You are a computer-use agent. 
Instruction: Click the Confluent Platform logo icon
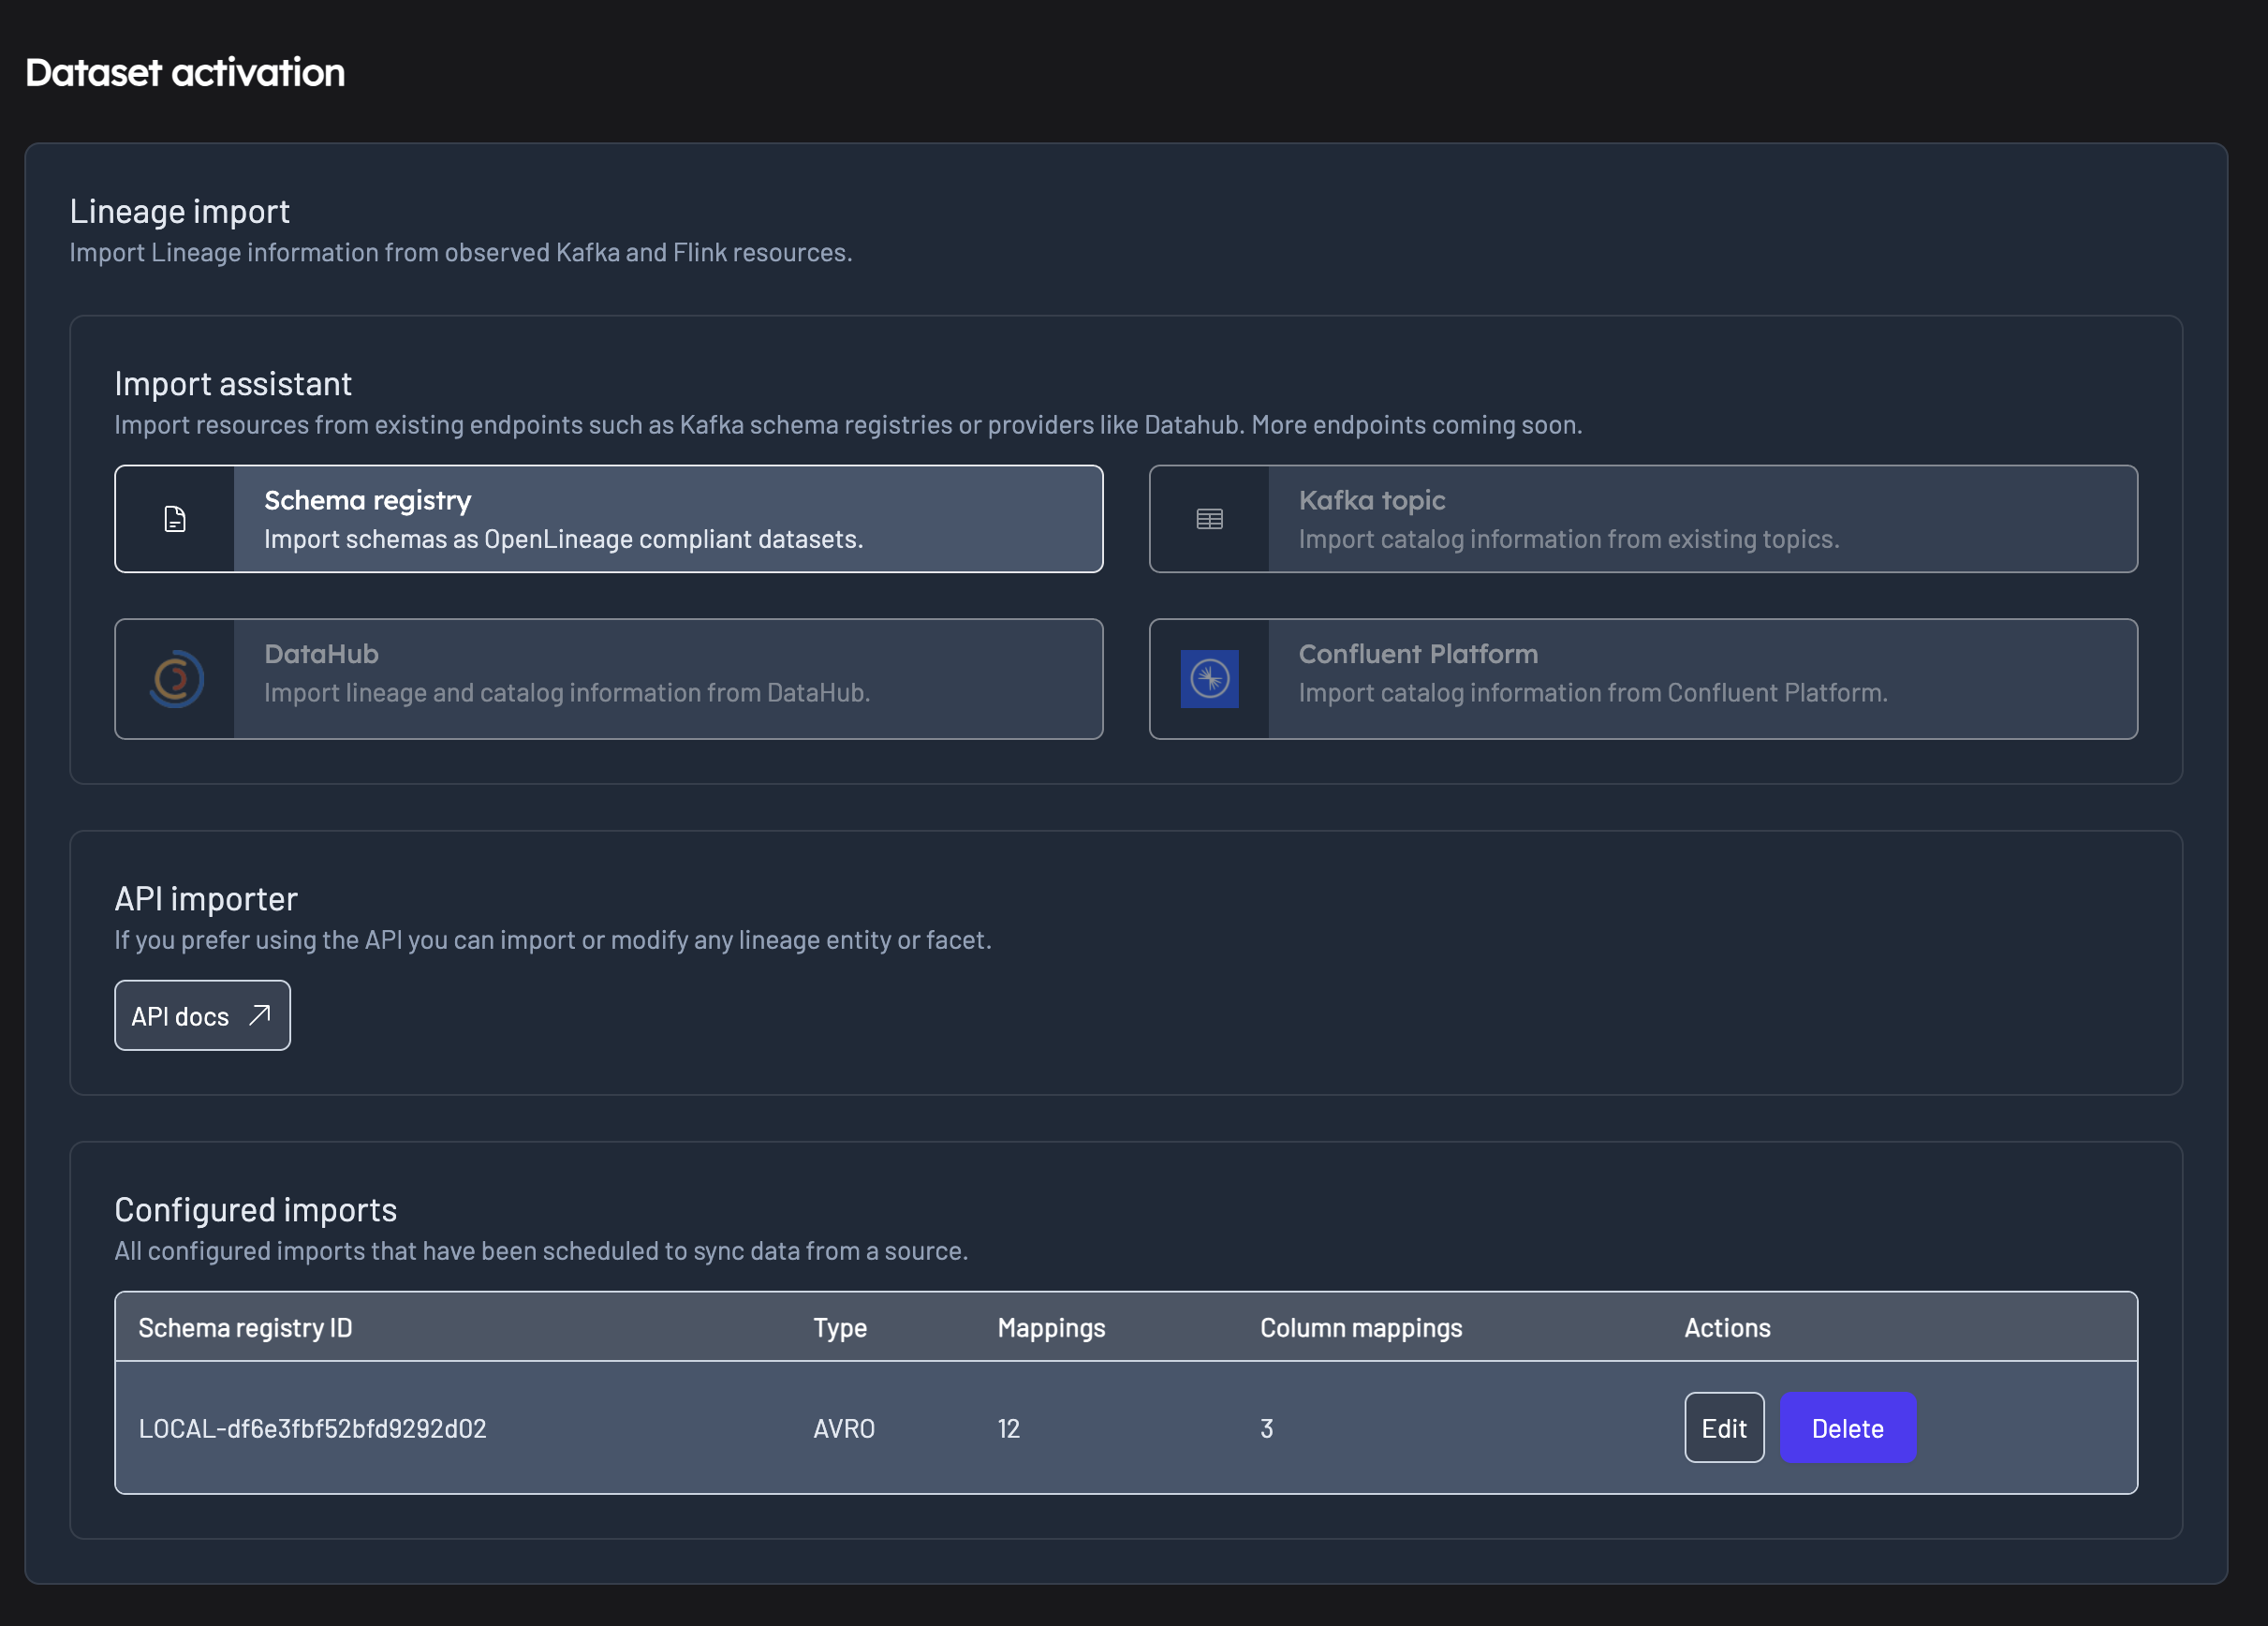pos(1209,679)
